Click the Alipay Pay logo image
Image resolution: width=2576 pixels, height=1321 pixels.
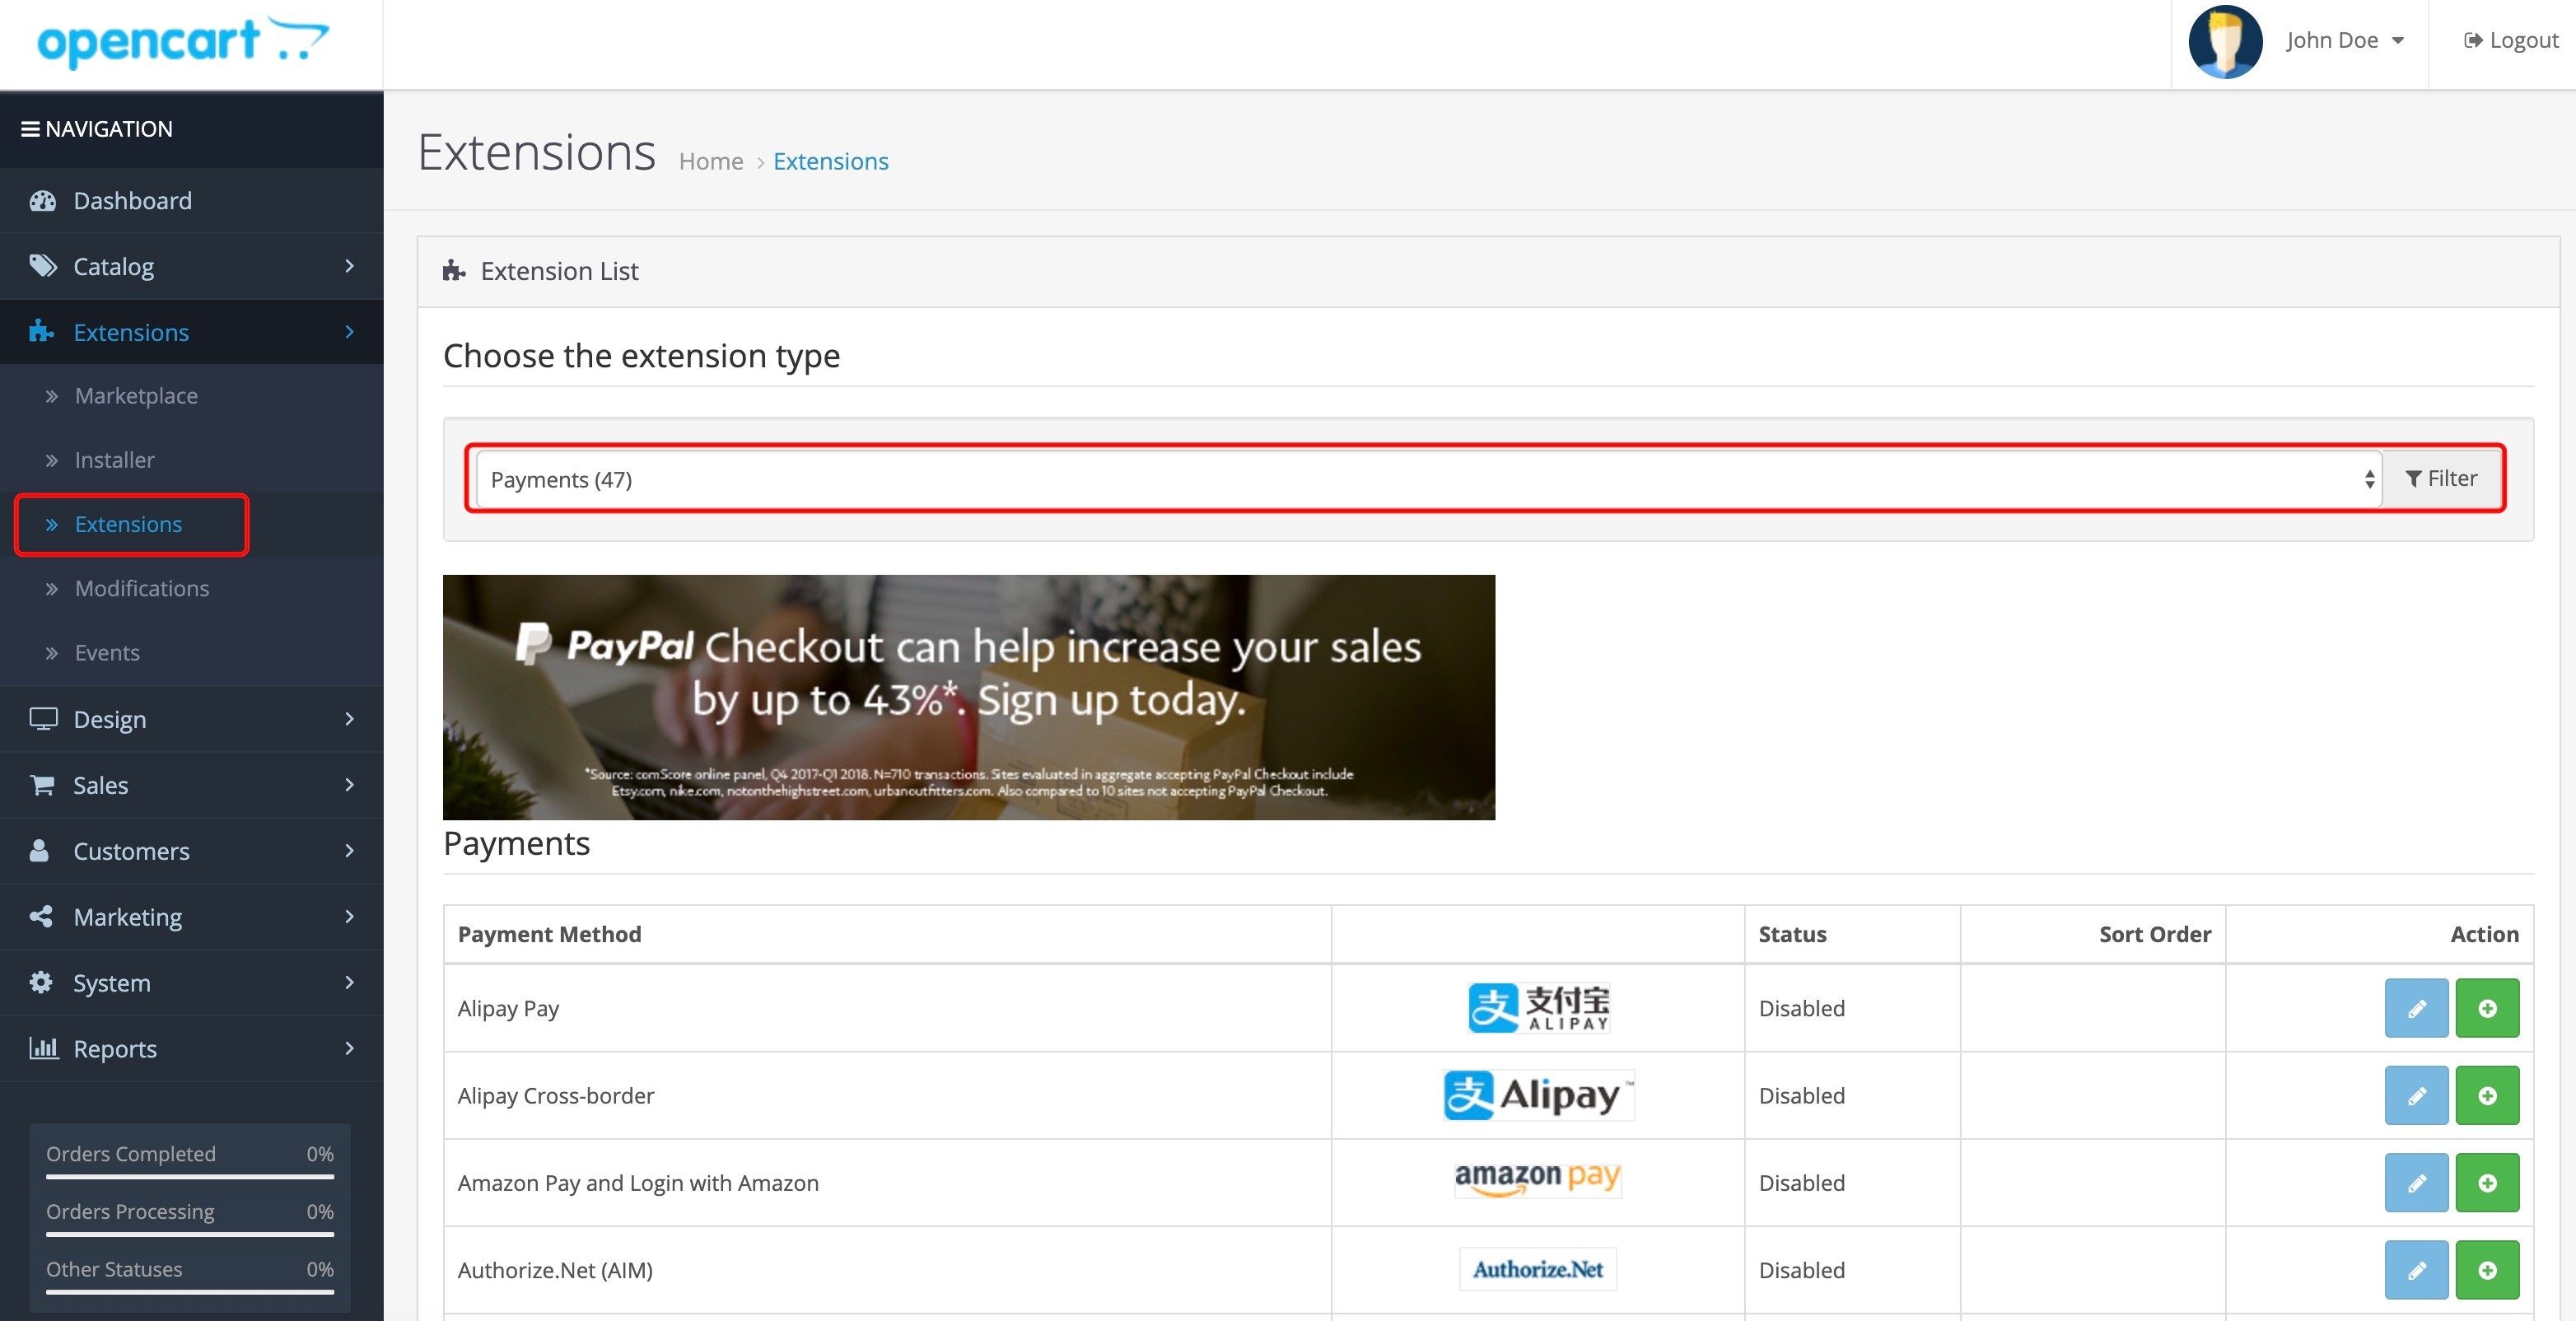tap(1538, 1008)
